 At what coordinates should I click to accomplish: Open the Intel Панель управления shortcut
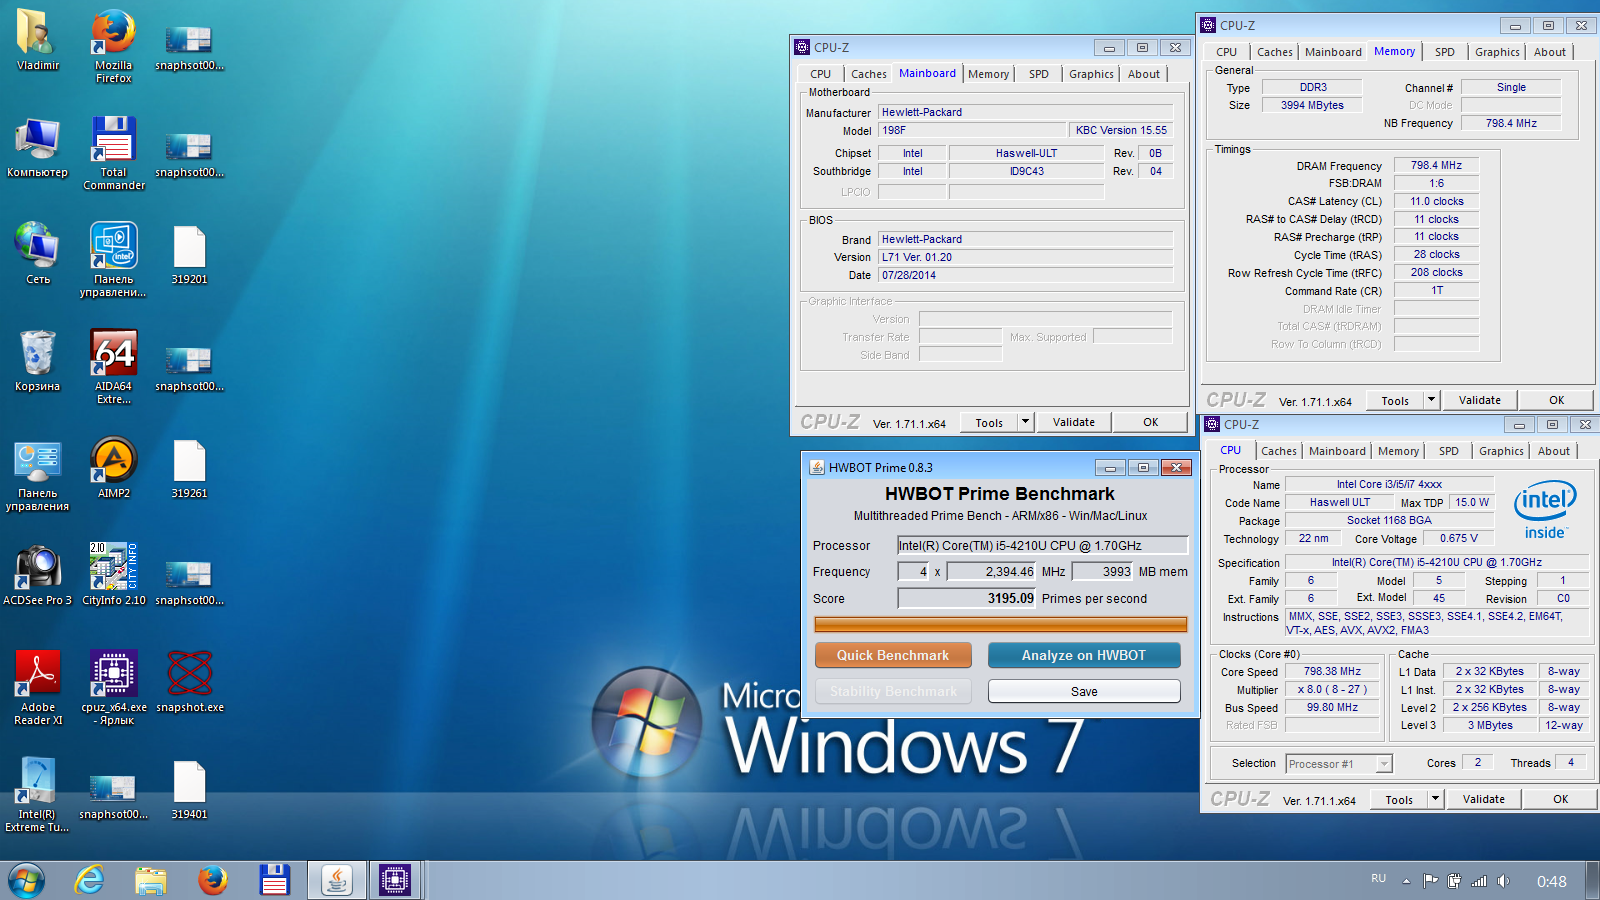click(113, 260)
